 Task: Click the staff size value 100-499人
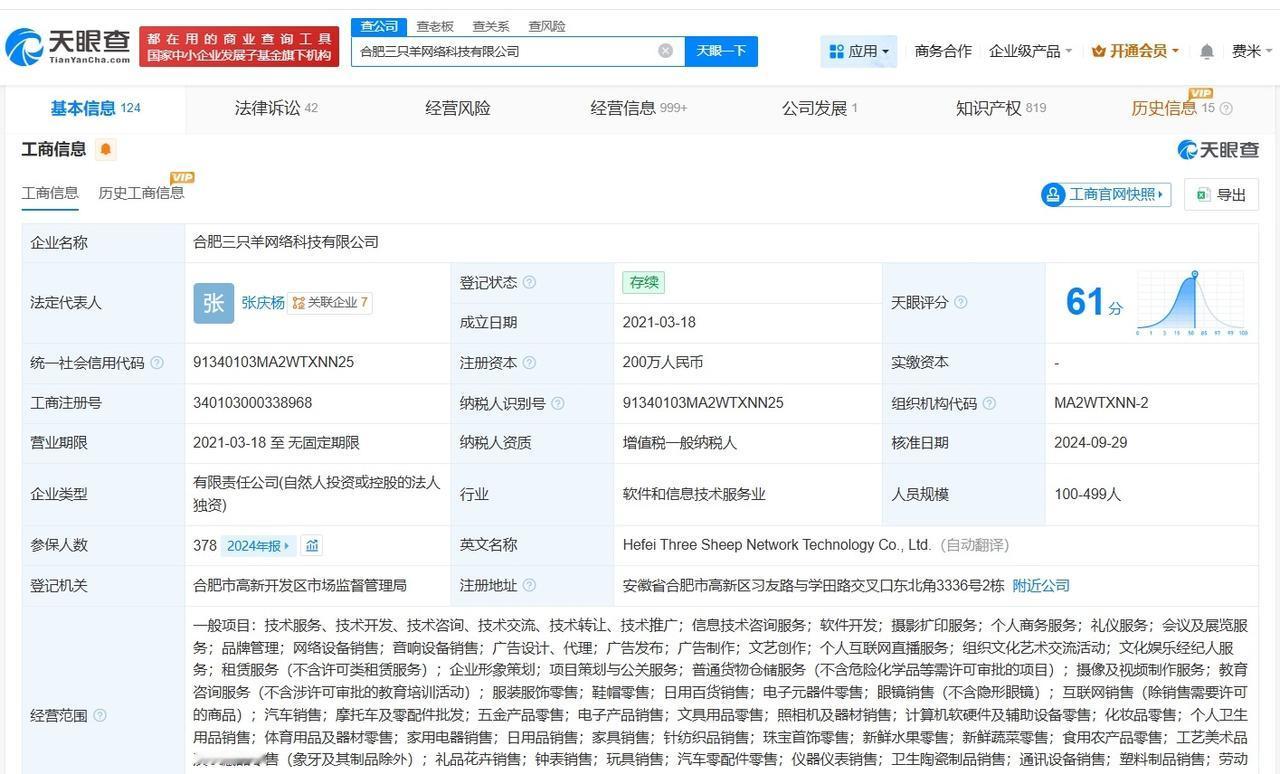coord(1087,494)
